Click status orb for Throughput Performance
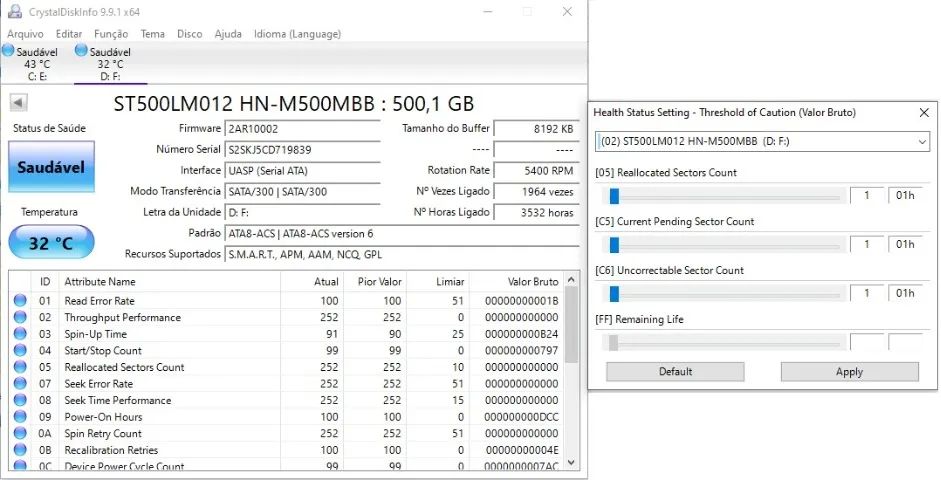Screen dimensions: 941x480 20,317
